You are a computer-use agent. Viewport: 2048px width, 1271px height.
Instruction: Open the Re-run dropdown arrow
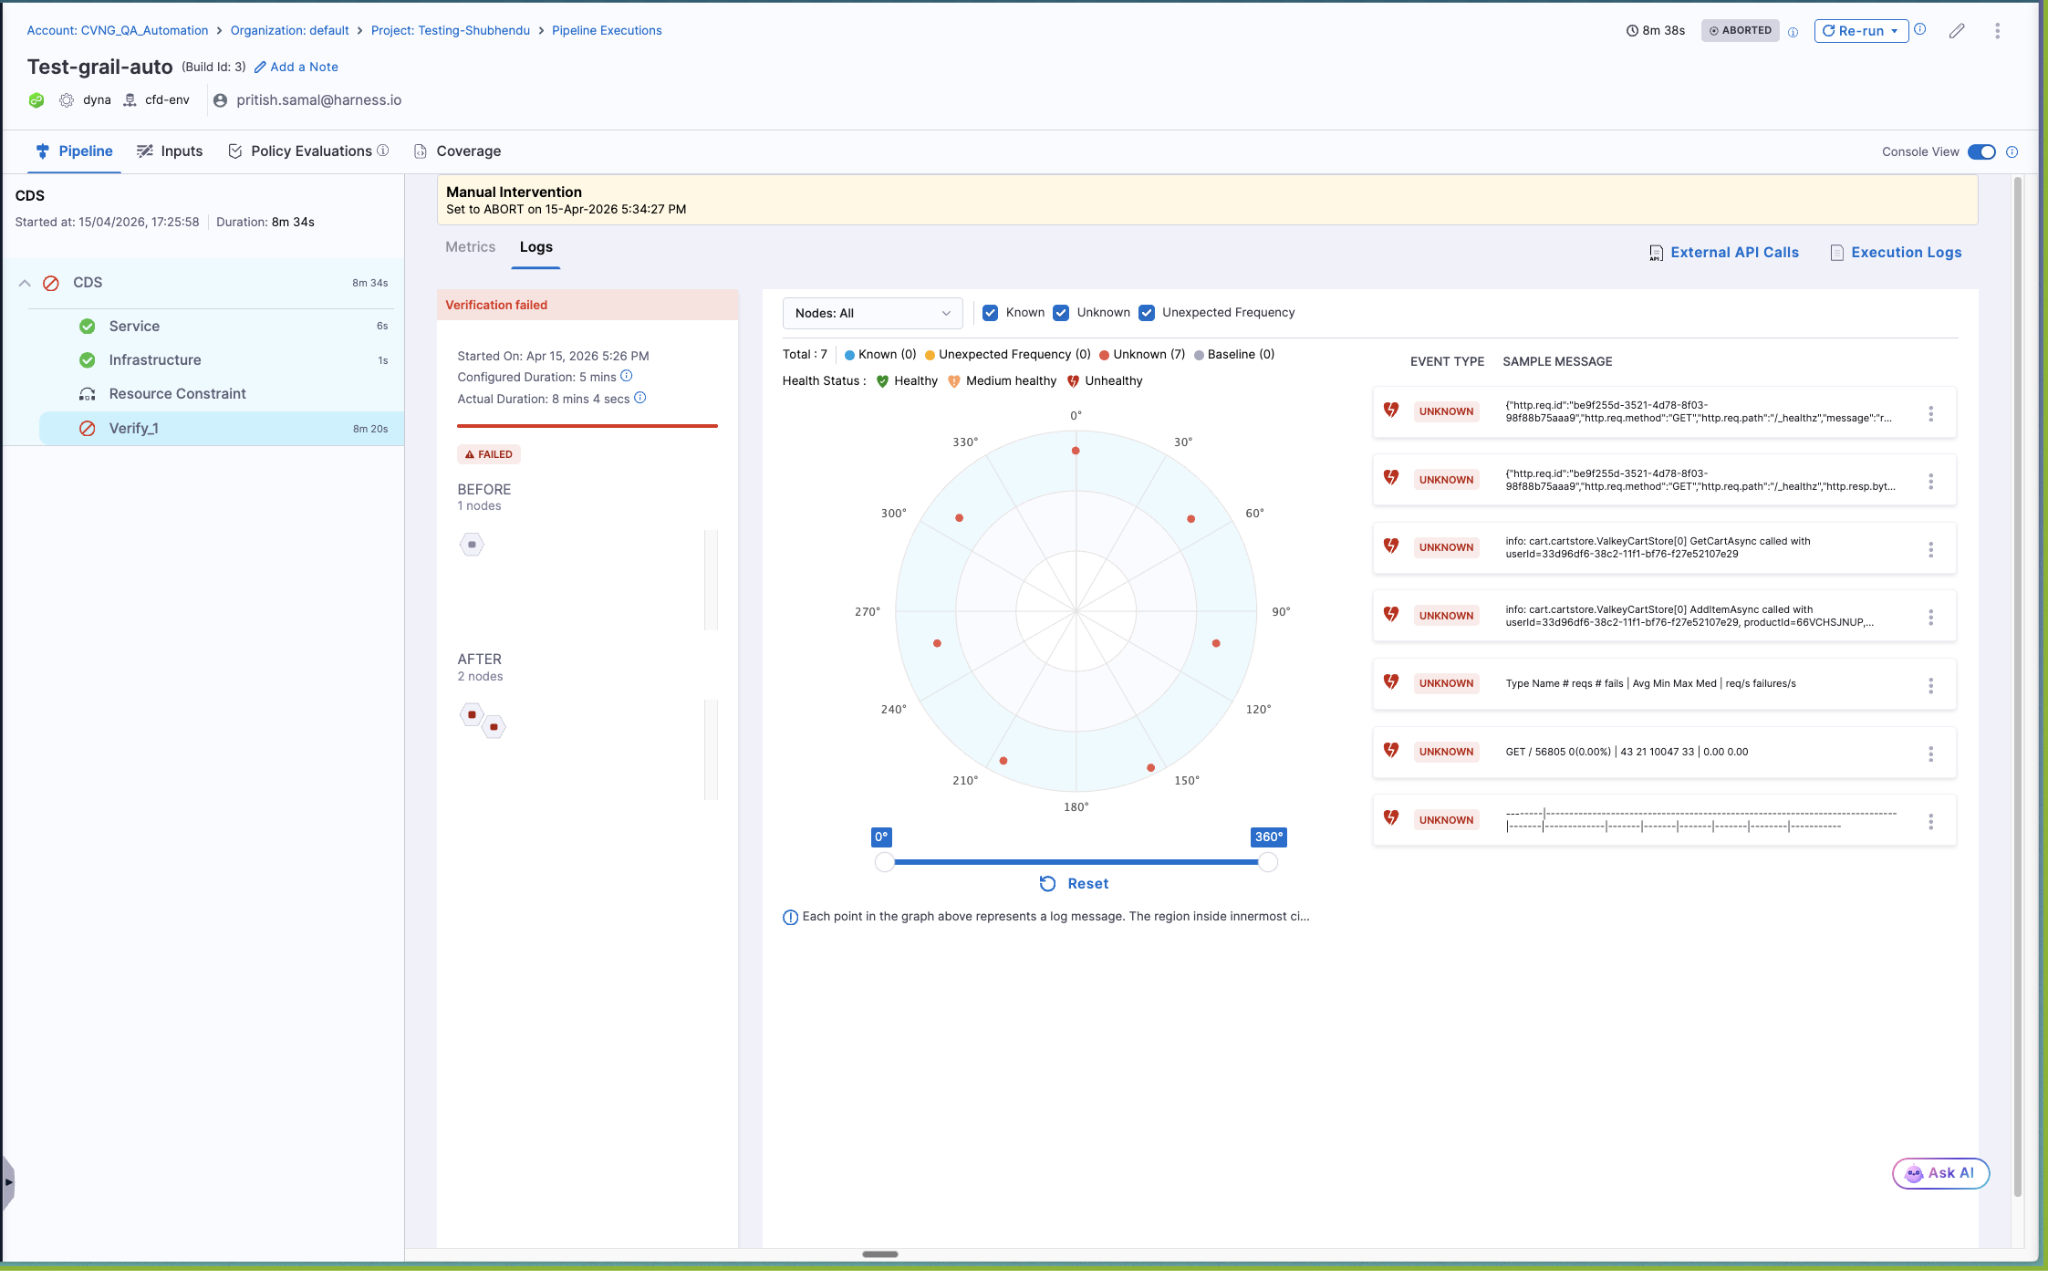tap(1894, 31)
